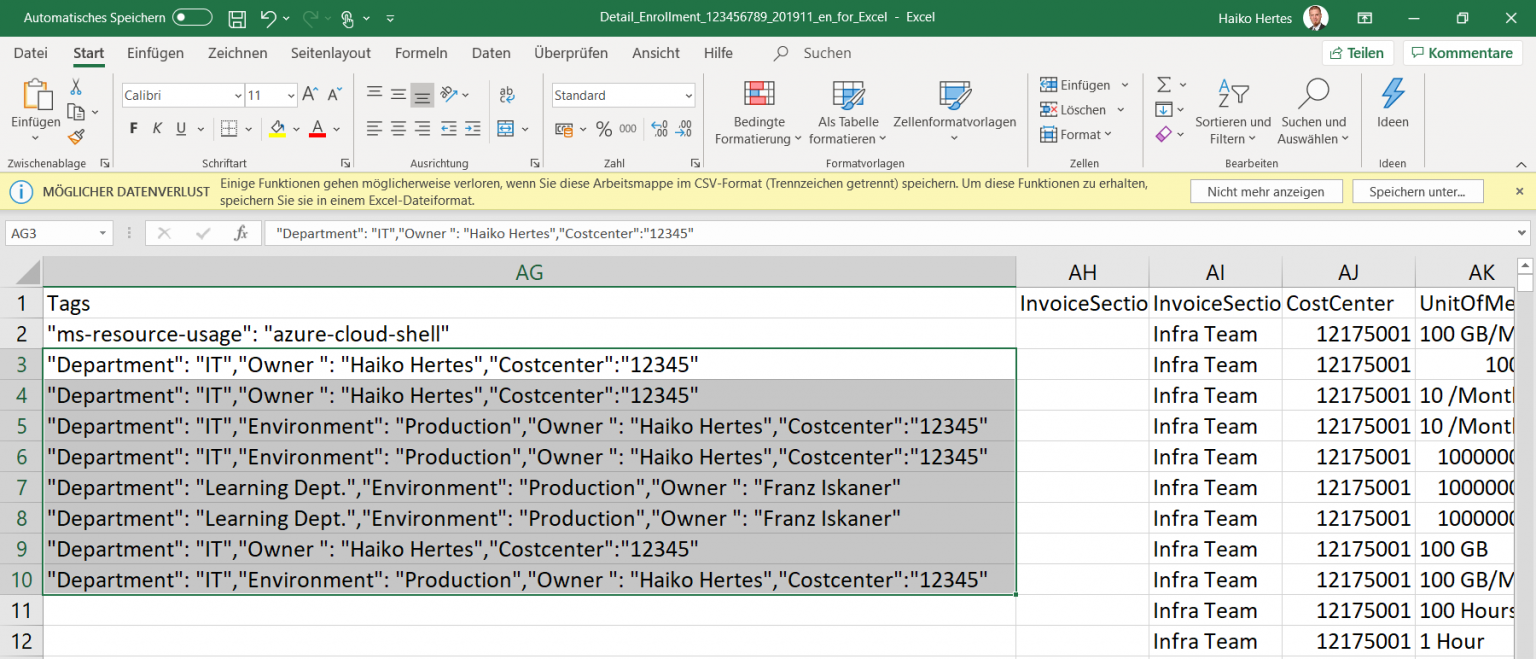Click the Speichern unter... button
This screenshot has width=1536, height=659.
1417,191
